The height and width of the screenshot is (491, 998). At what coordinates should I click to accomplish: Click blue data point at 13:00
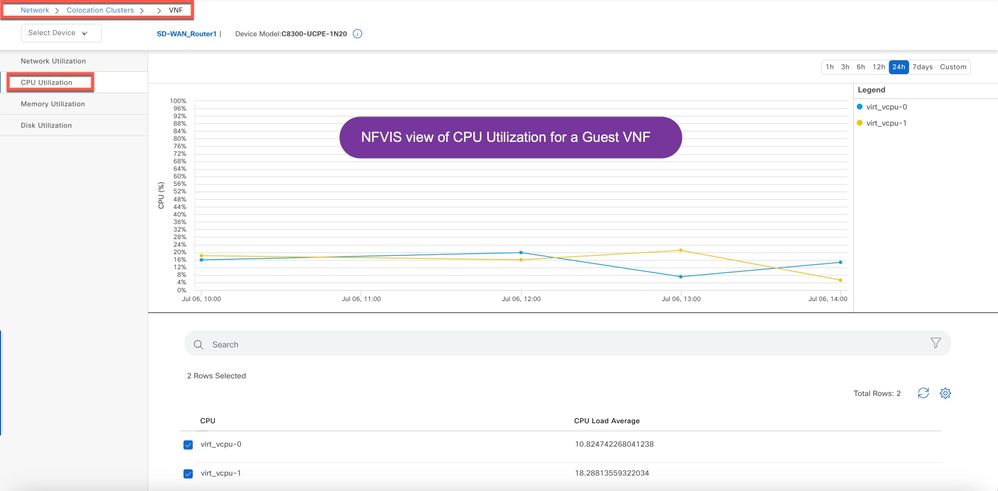680,276
